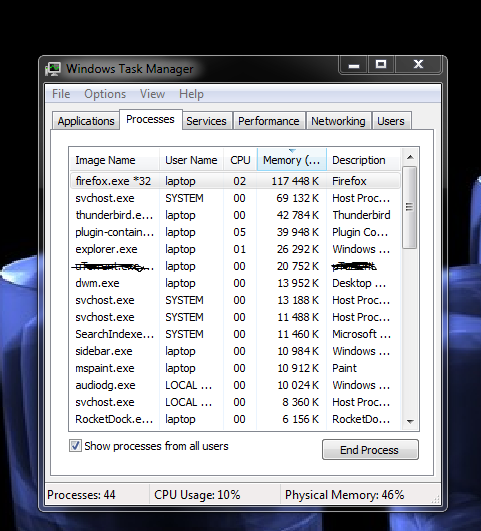This screenshot has height=531, width=481.
Task: Select the dwm.exe process row
Action: [235, 283]
